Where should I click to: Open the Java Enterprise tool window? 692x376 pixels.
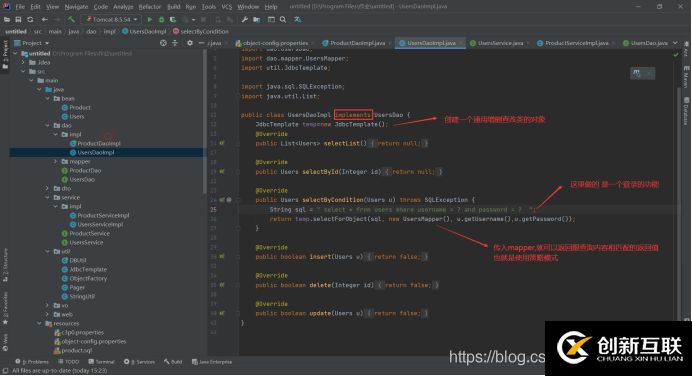click(212, 362)
